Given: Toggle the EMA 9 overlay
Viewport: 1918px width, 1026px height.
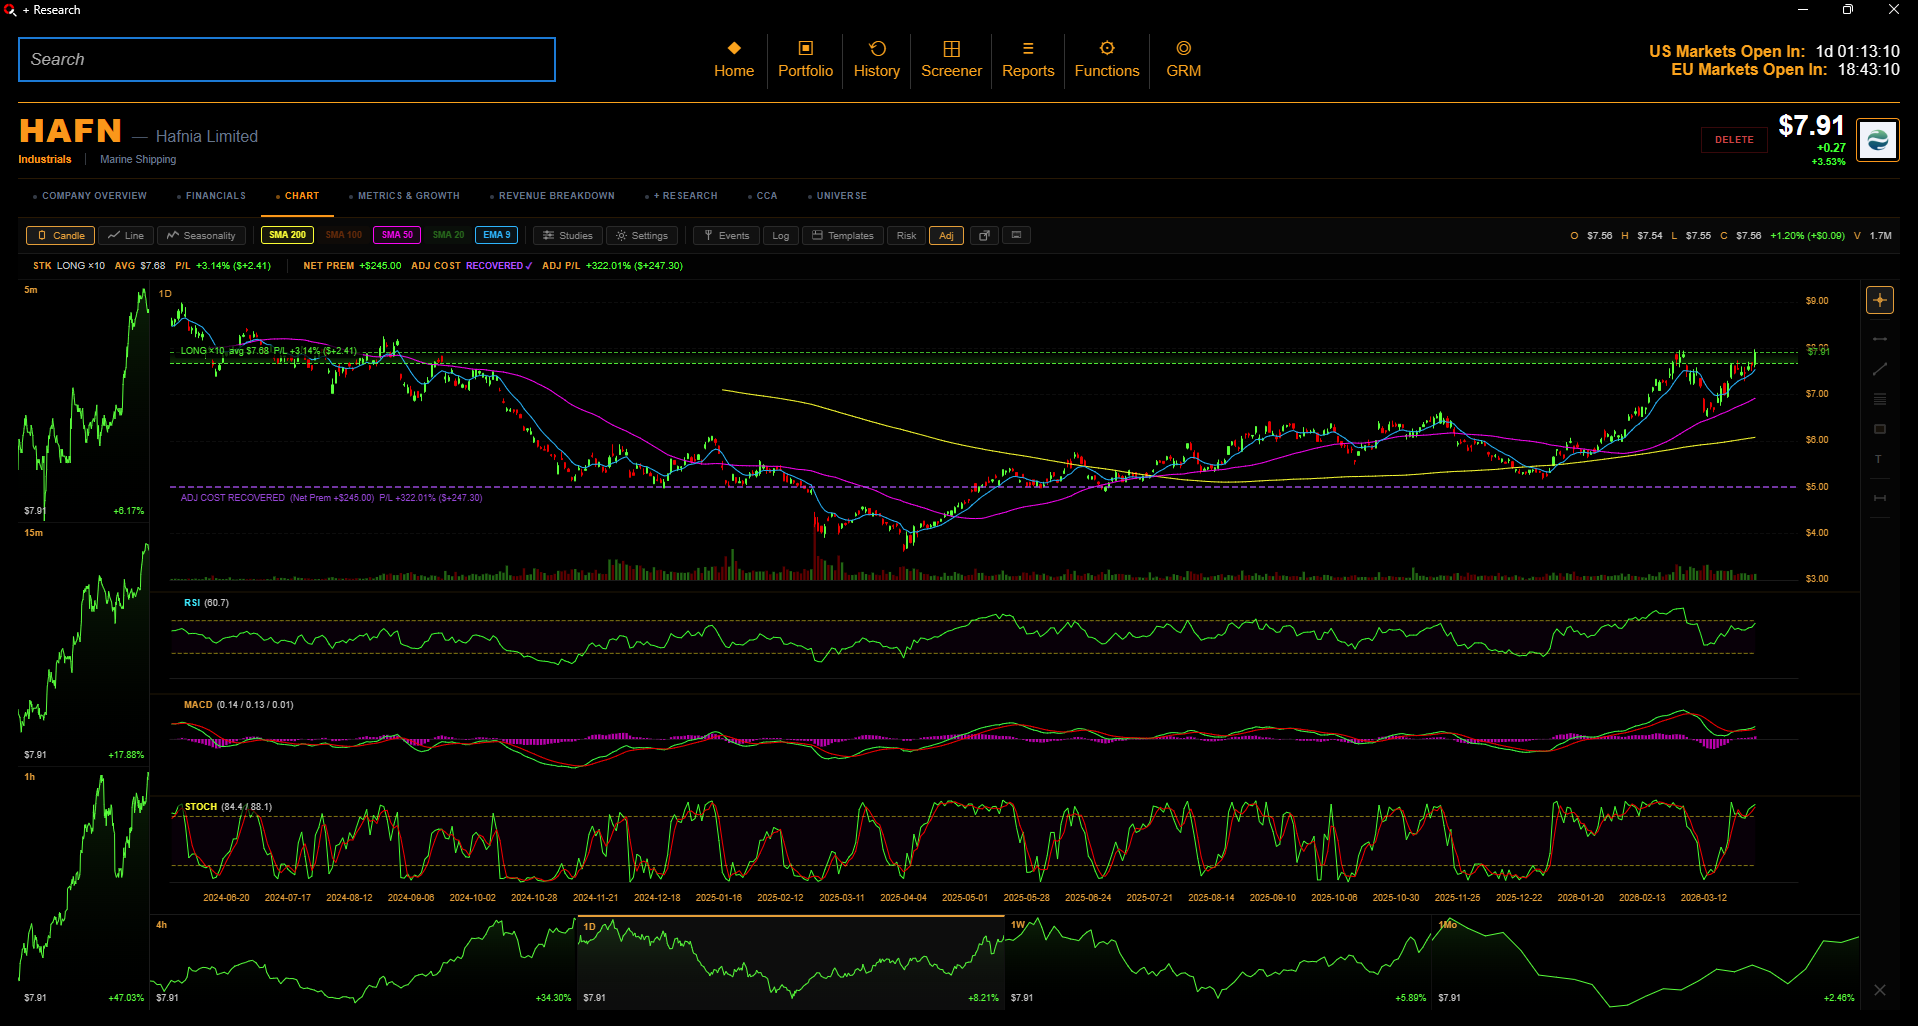Looking at the screenshot, I should click(x=496, y=235).
